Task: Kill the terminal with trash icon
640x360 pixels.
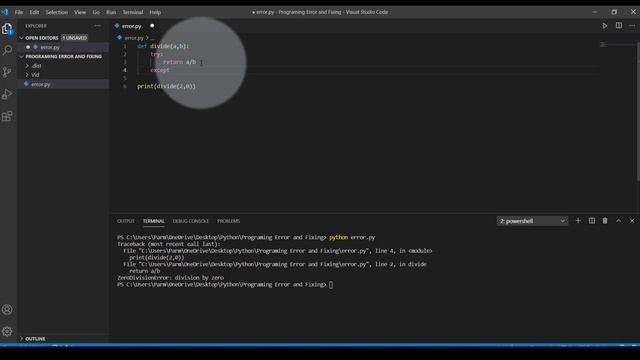Action: pyautogui.click(x=605, y=221)
